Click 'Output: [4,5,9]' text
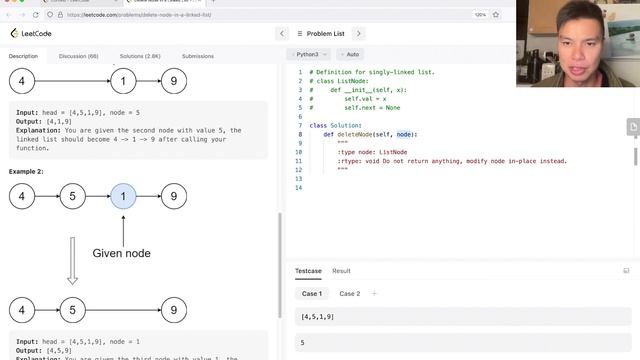640x360 pixels. coord(44,351)
